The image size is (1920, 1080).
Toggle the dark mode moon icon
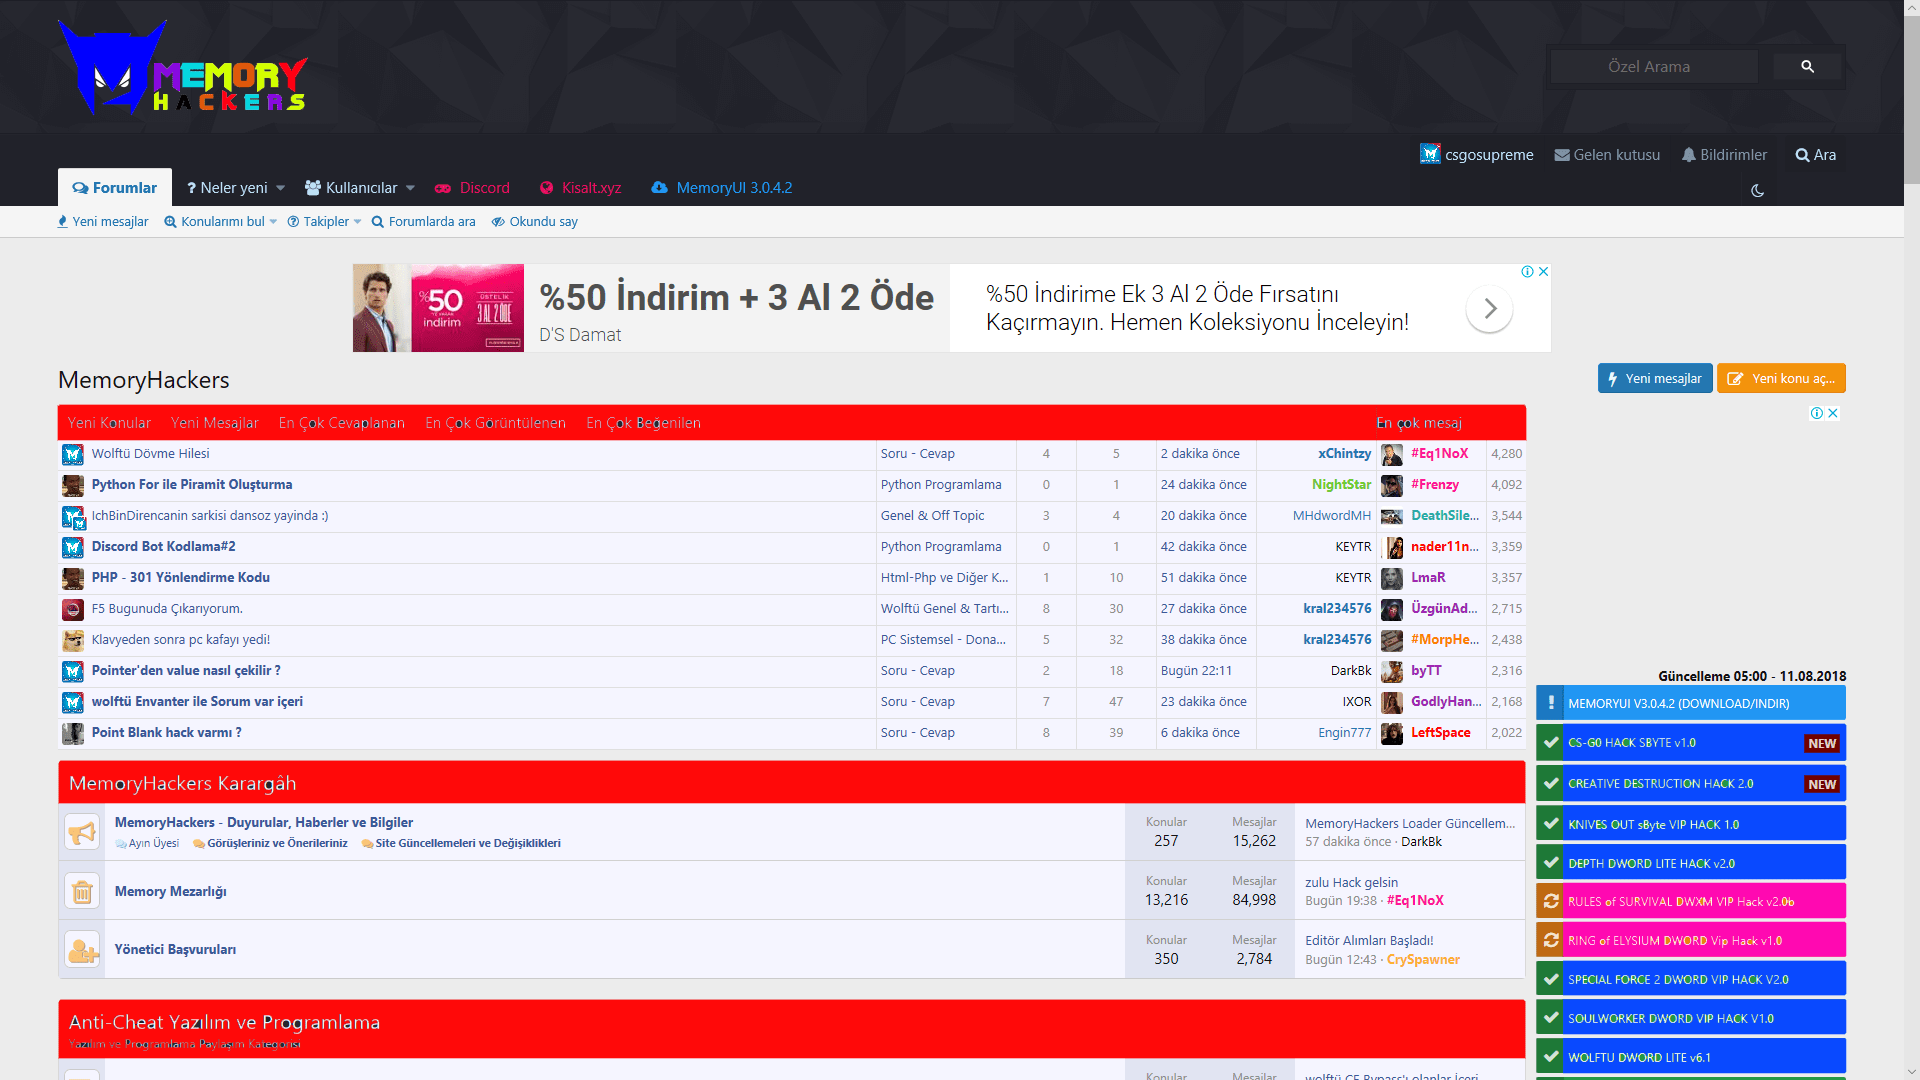pos(1757,190)
